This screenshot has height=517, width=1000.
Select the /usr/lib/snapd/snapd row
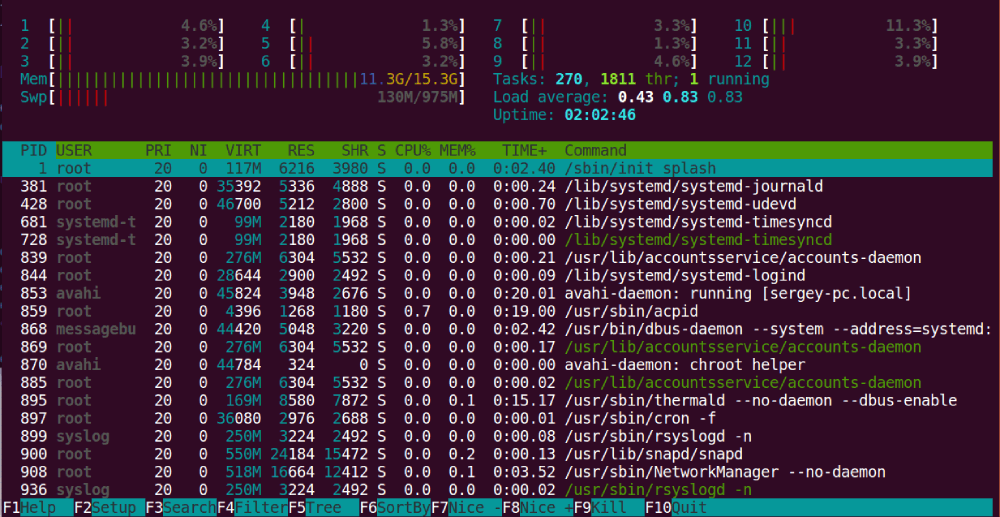(497, 455)
